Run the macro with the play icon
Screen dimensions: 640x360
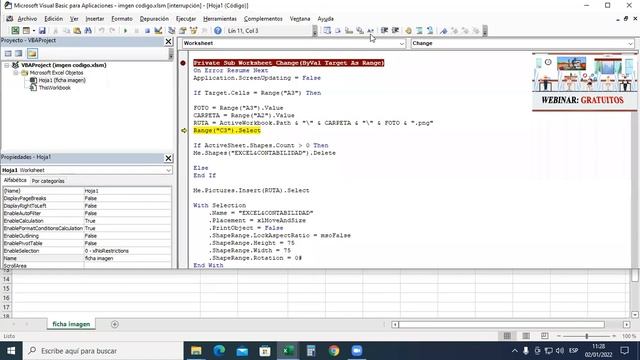pos(125,31)
